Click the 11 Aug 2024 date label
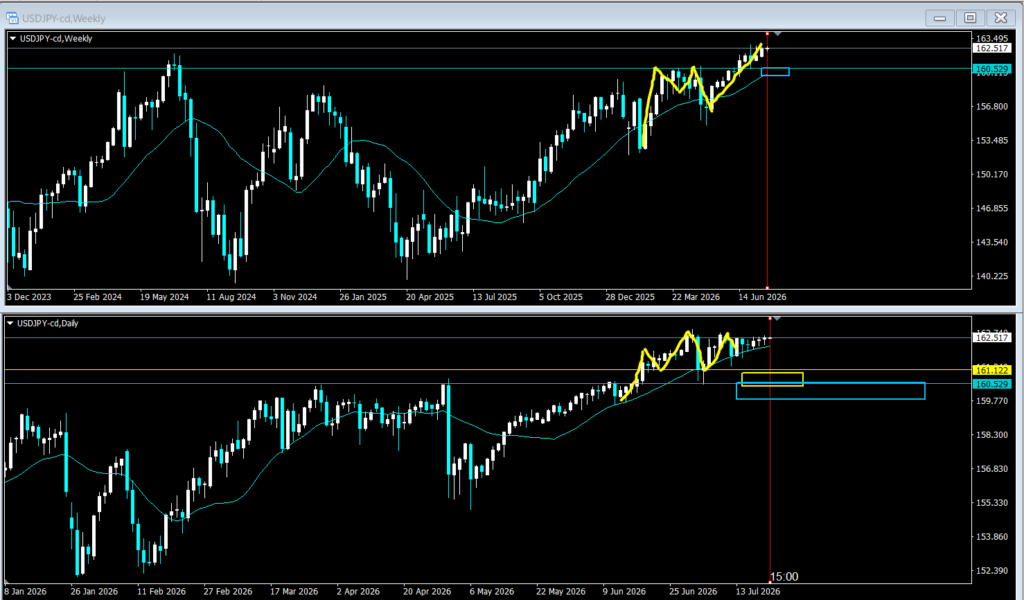 (x=231, y=297)
